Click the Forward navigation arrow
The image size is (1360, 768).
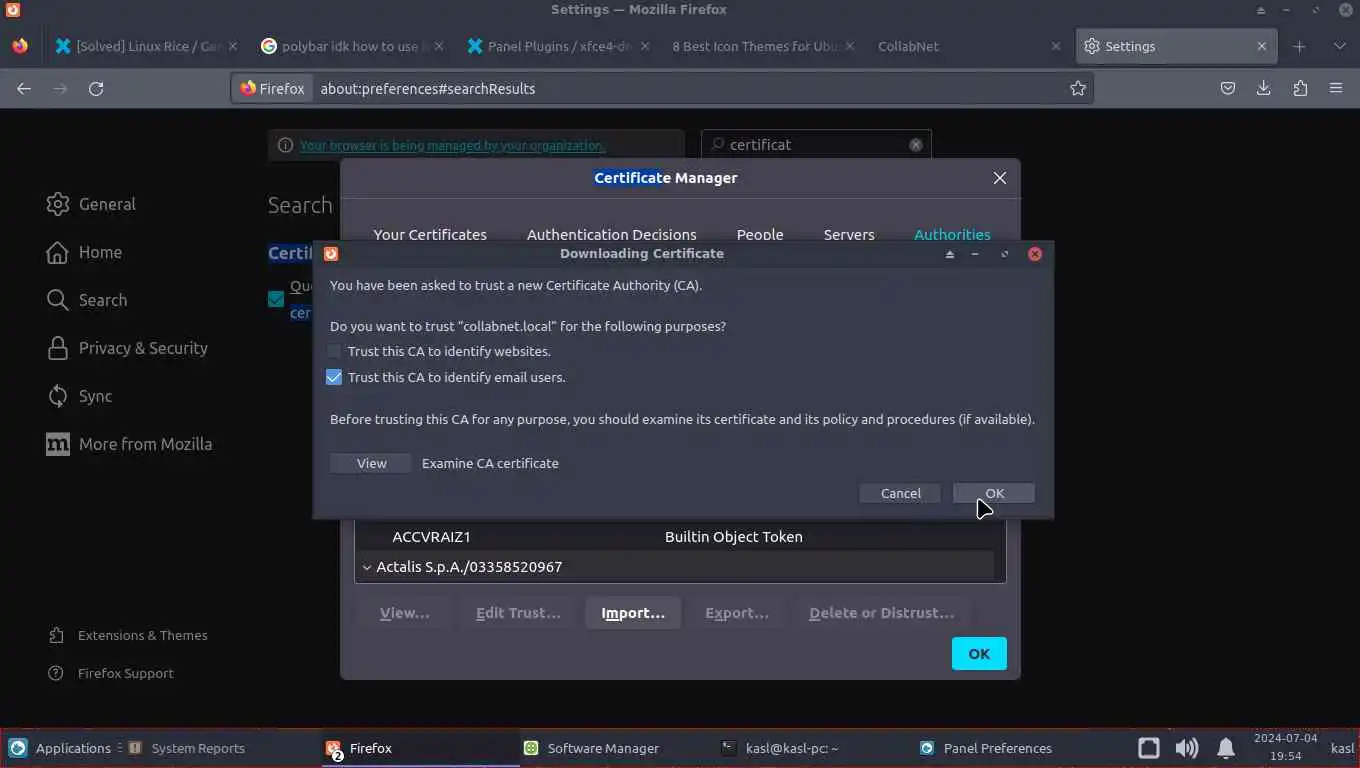(60, 88)
